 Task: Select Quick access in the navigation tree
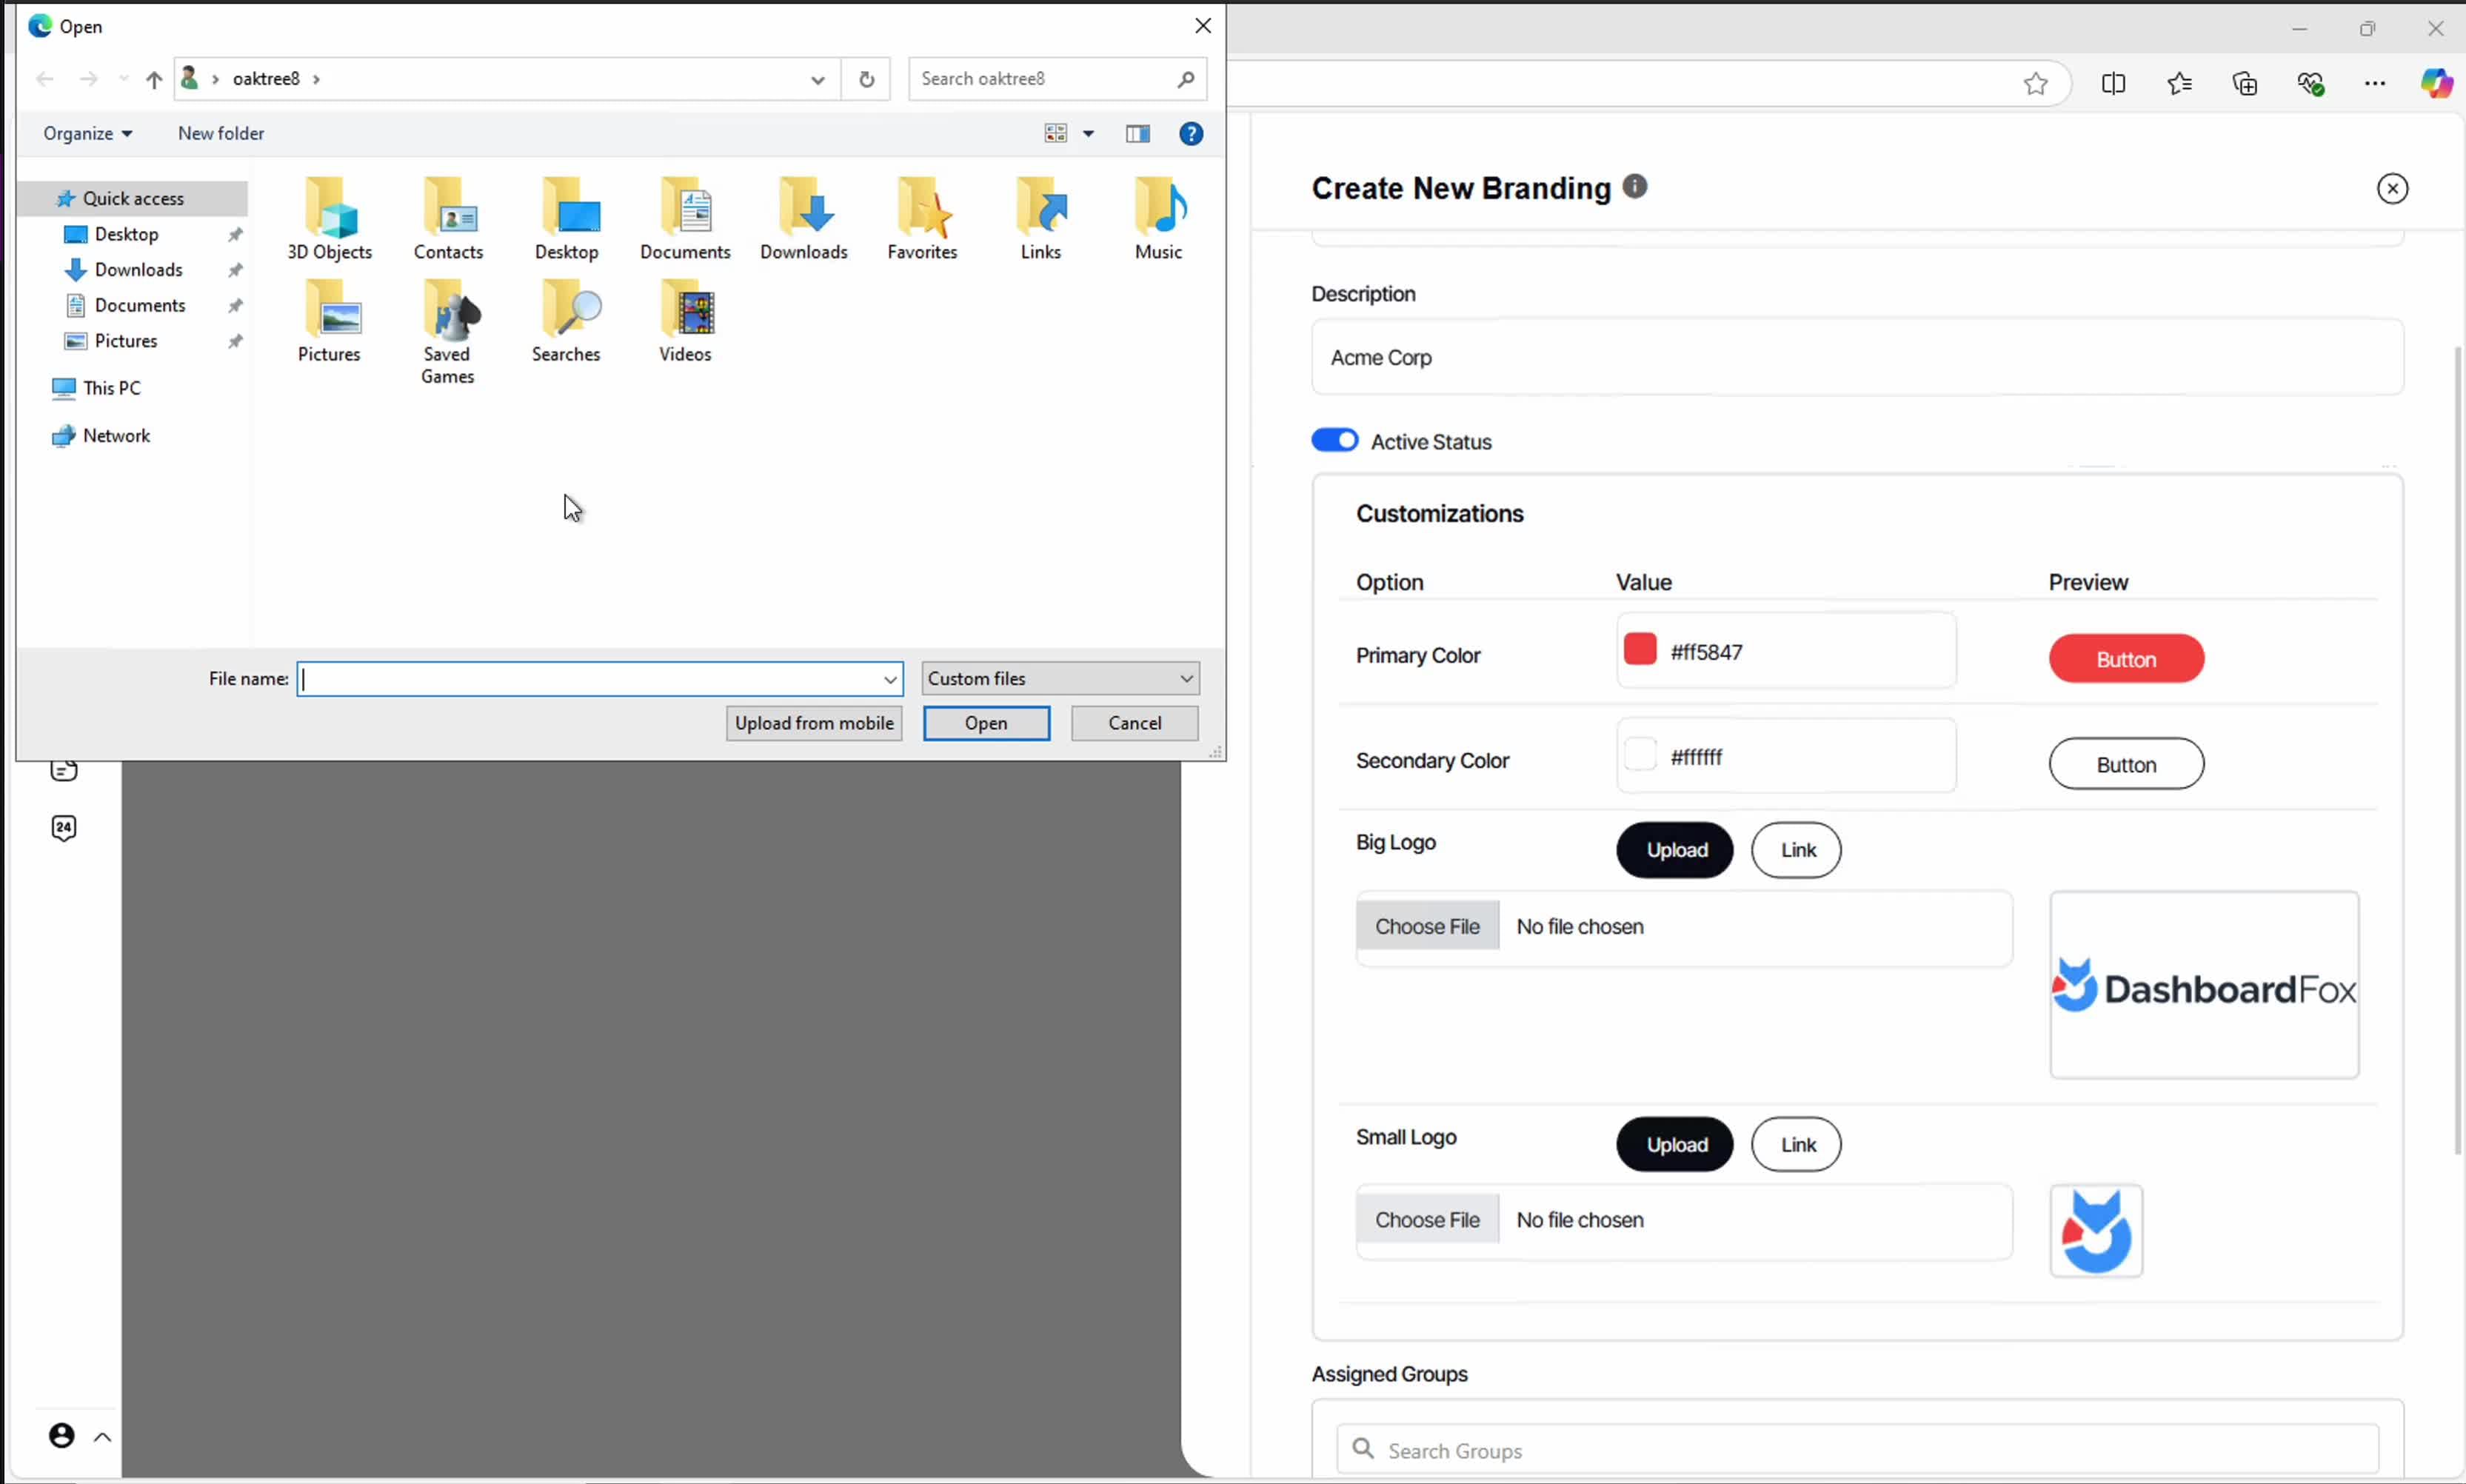[133, 198]
